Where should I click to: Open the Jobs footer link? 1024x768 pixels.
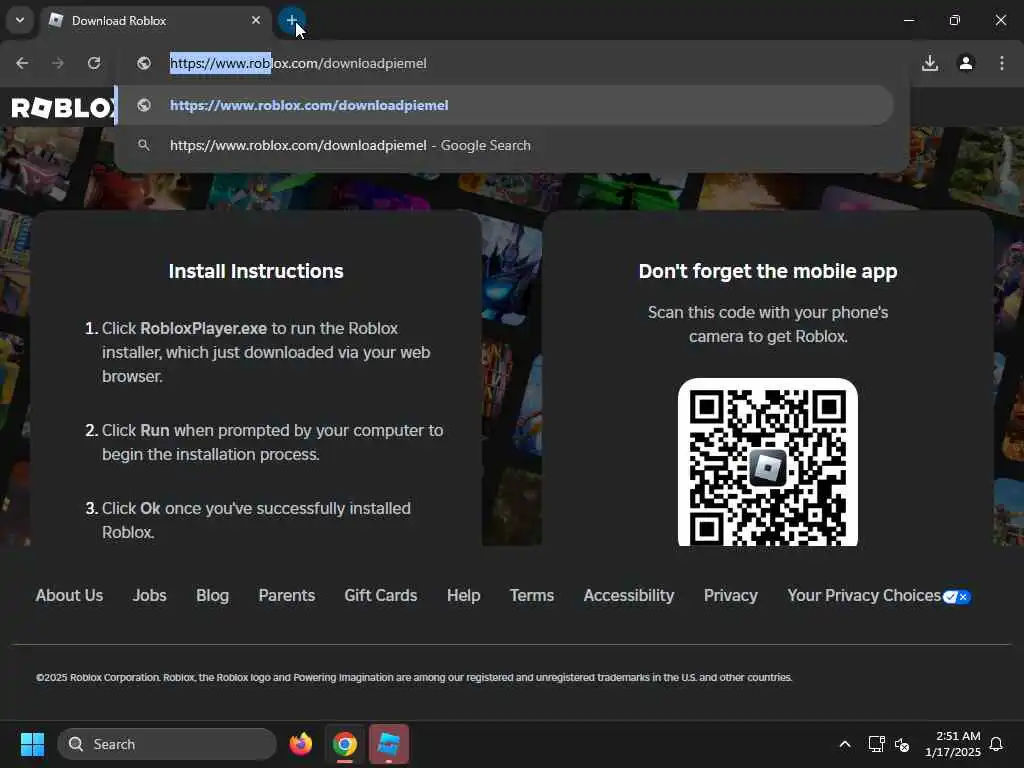click(150, 596)
